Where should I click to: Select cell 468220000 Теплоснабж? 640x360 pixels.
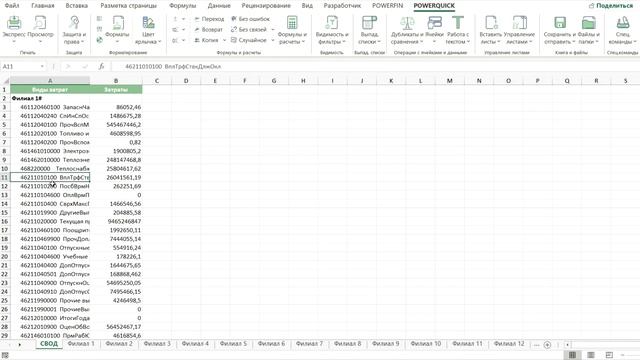coord(50,169)
